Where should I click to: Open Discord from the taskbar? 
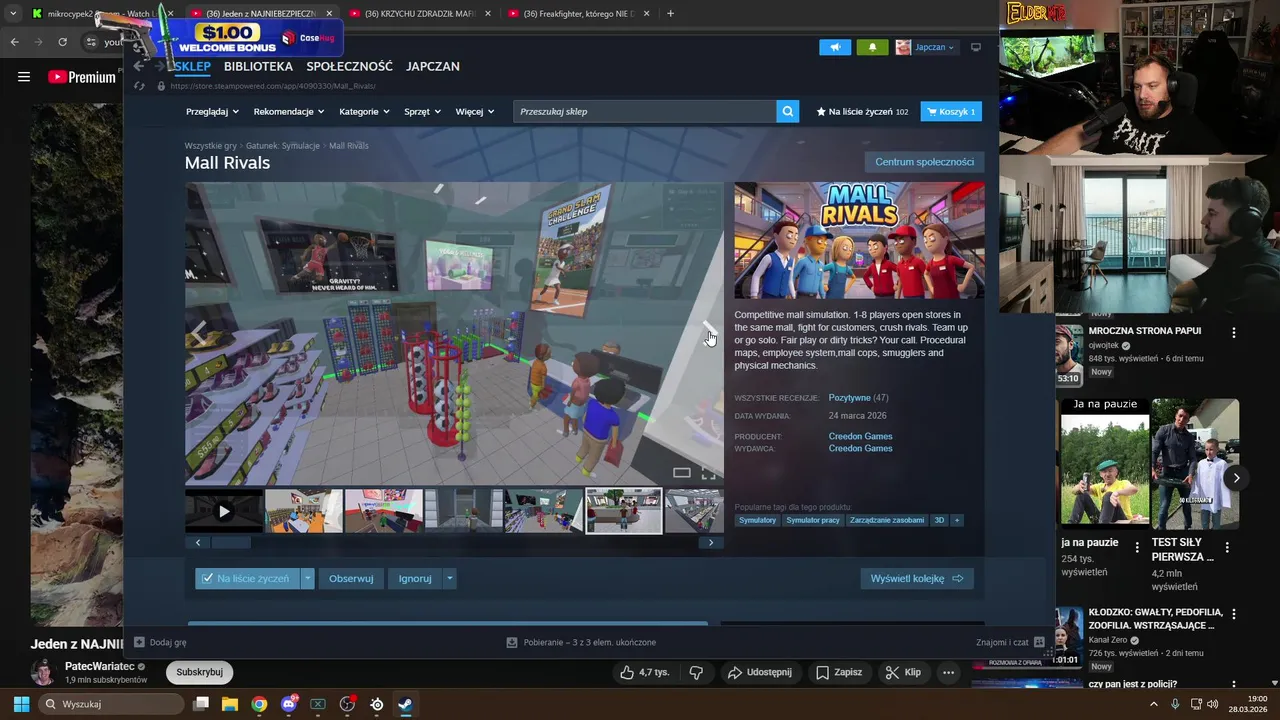click(x=289, y=704)
